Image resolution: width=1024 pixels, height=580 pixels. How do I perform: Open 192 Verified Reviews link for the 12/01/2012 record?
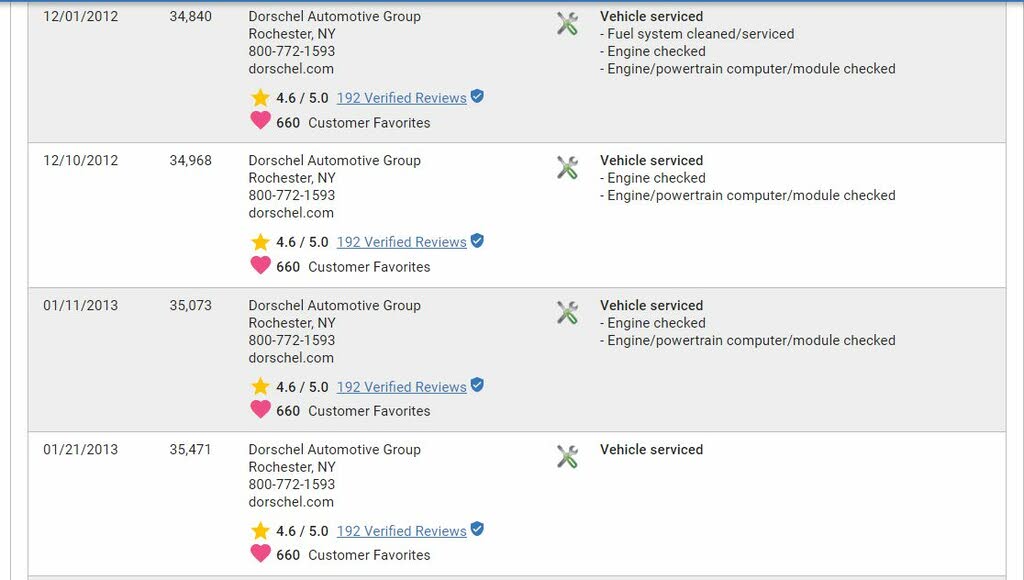pos(402,98)
